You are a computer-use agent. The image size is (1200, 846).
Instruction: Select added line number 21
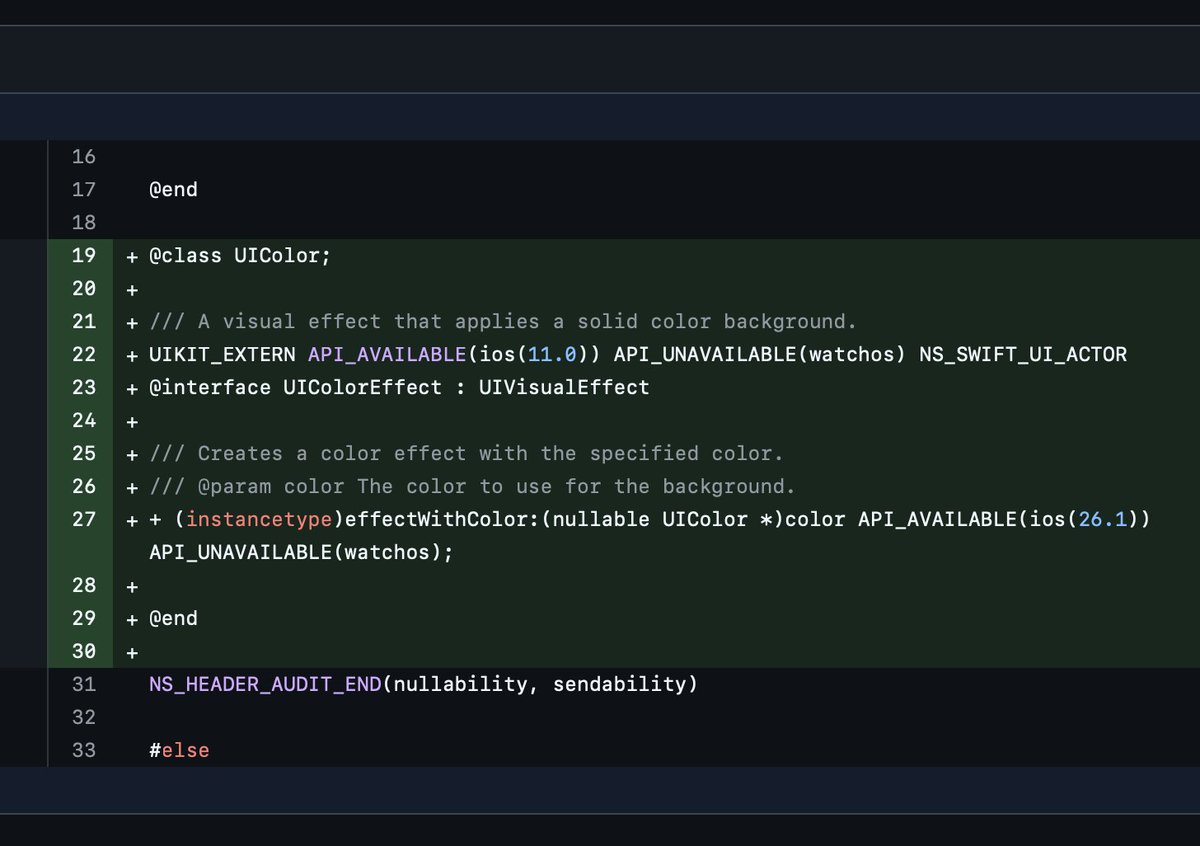[84, 322]
